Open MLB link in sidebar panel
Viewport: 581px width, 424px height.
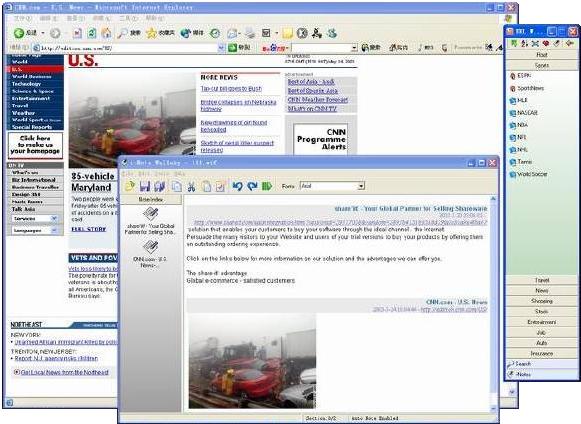tap(519, 100)
